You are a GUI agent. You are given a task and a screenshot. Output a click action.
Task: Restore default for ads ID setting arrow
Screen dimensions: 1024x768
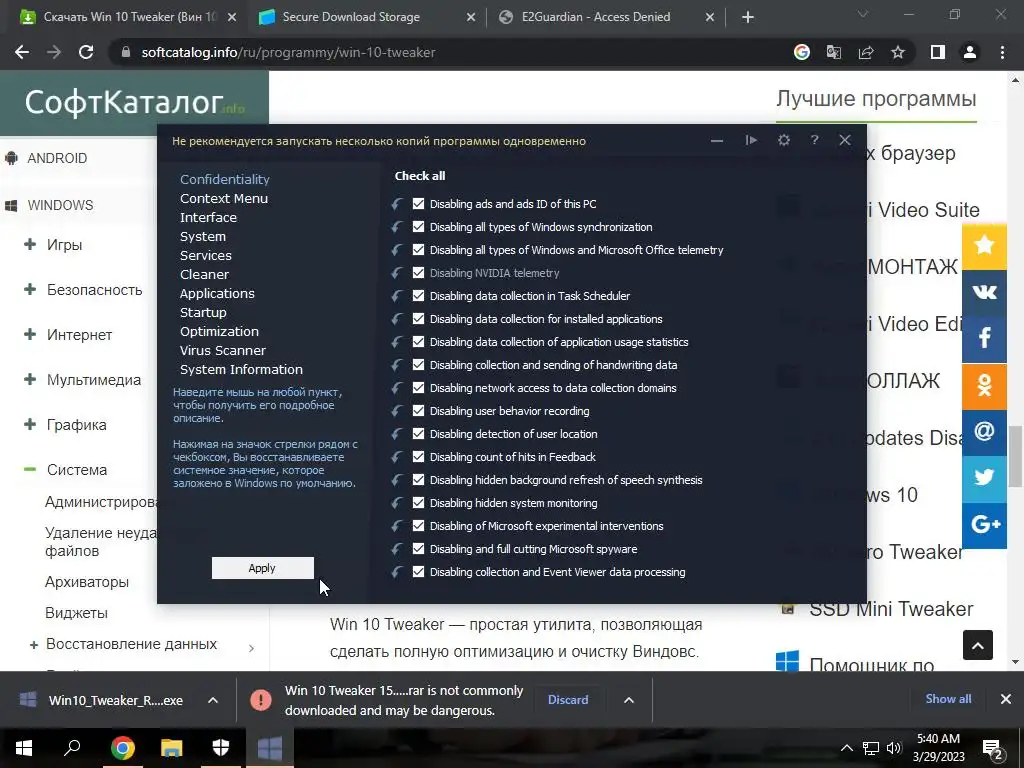pos(396,204)
